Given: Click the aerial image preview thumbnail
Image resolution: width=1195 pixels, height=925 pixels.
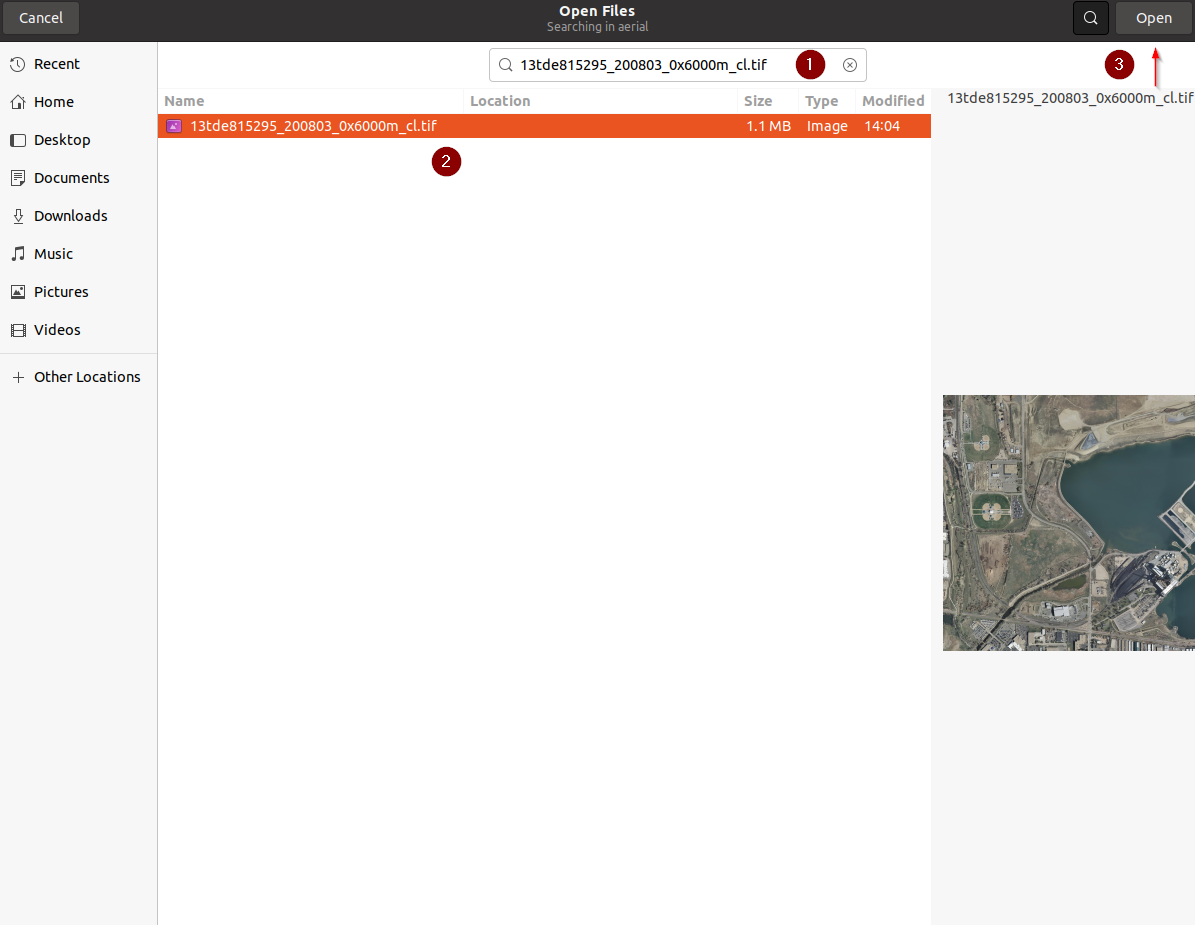Looking at the screenshot, I should tap(1068, 523).
